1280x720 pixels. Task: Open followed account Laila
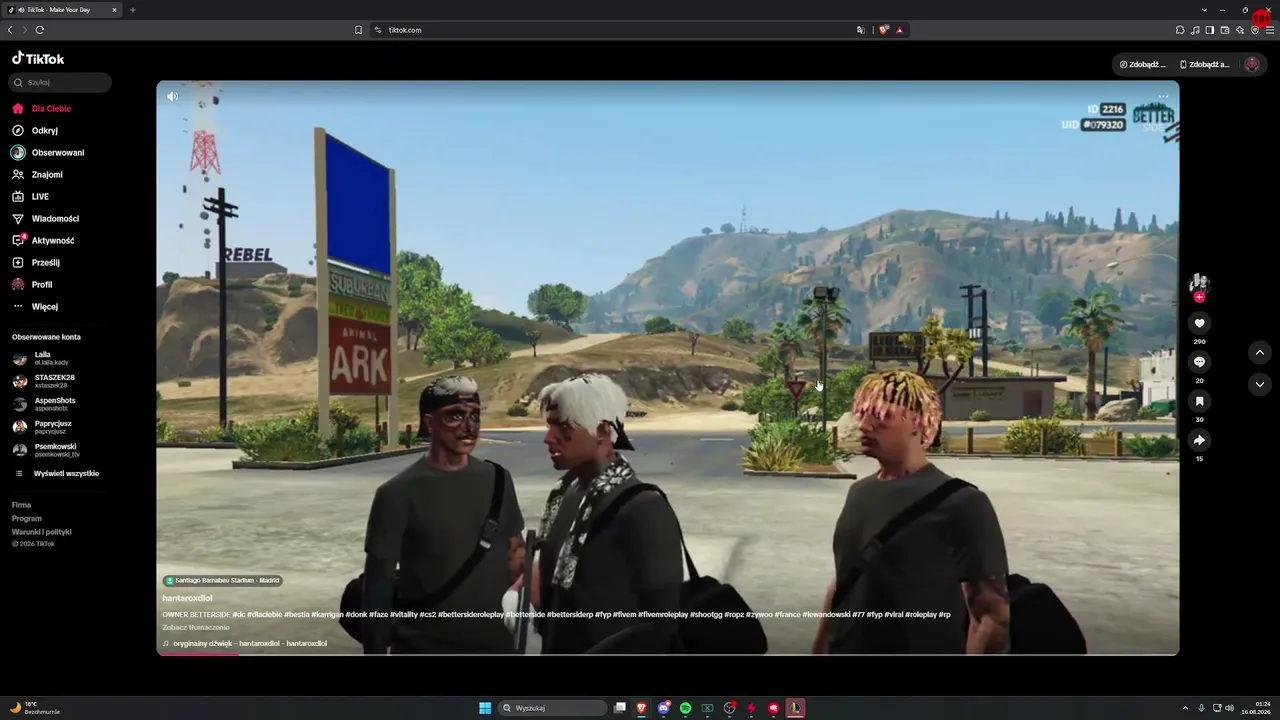point(41,358)
